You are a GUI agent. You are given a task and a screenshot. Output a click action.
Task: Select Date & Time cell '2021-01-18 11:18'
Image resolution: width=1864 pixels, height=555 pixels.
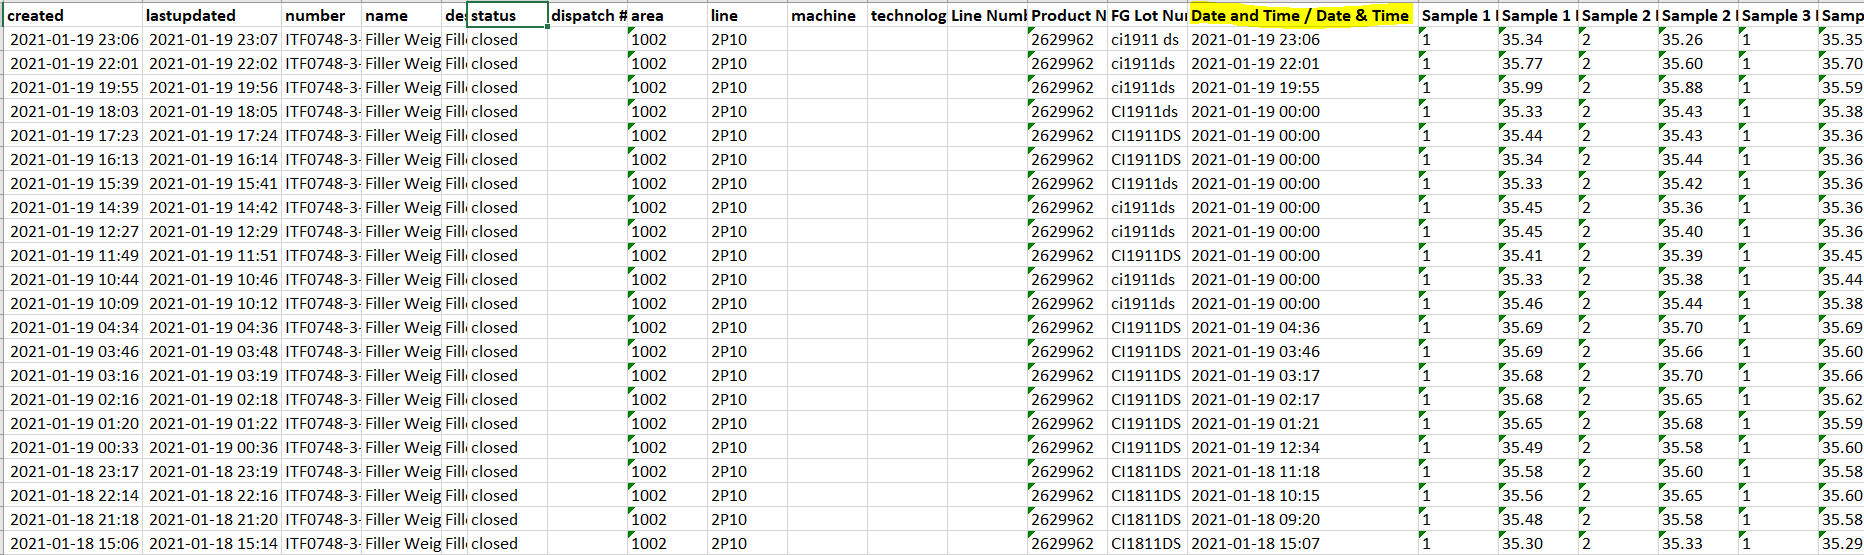(x=1303, y=471)
